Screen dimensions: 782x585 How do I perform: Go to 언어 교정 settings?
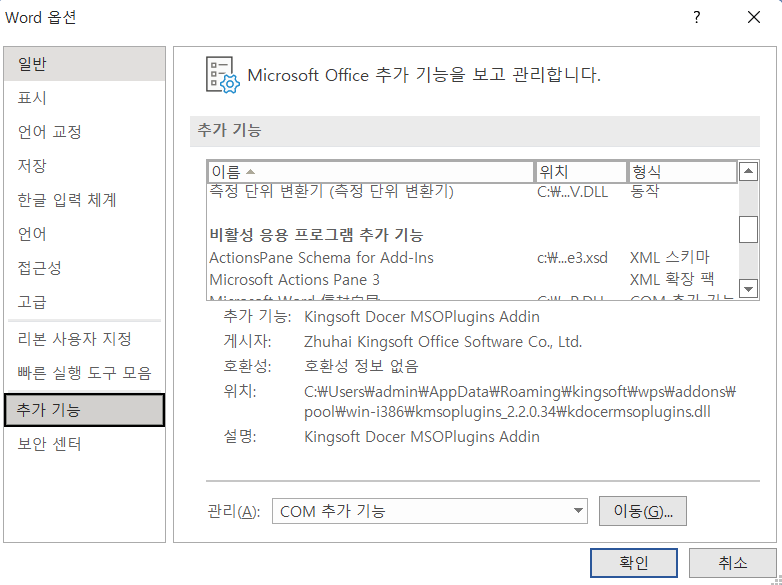coord(84,132)
